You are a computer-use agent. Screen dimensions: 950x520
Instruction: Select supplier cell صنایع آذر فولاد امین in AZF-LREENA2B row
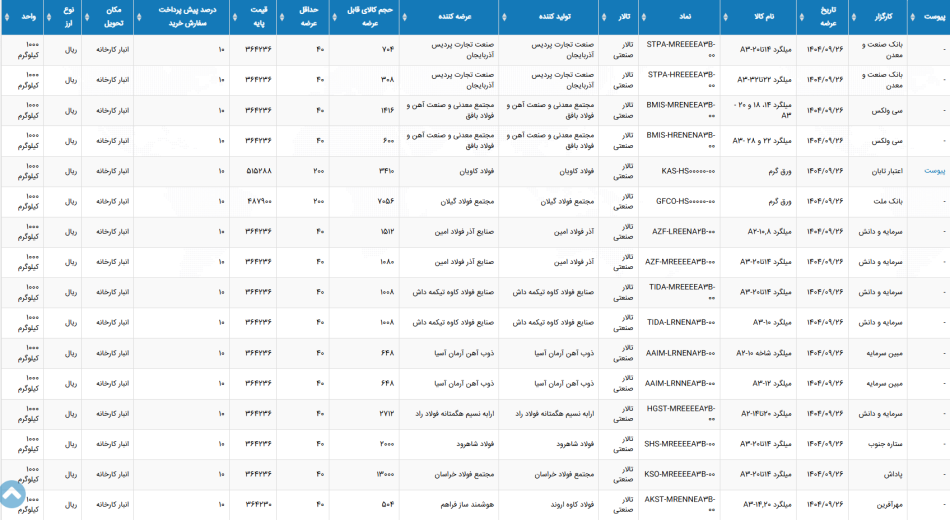(449, 232)
